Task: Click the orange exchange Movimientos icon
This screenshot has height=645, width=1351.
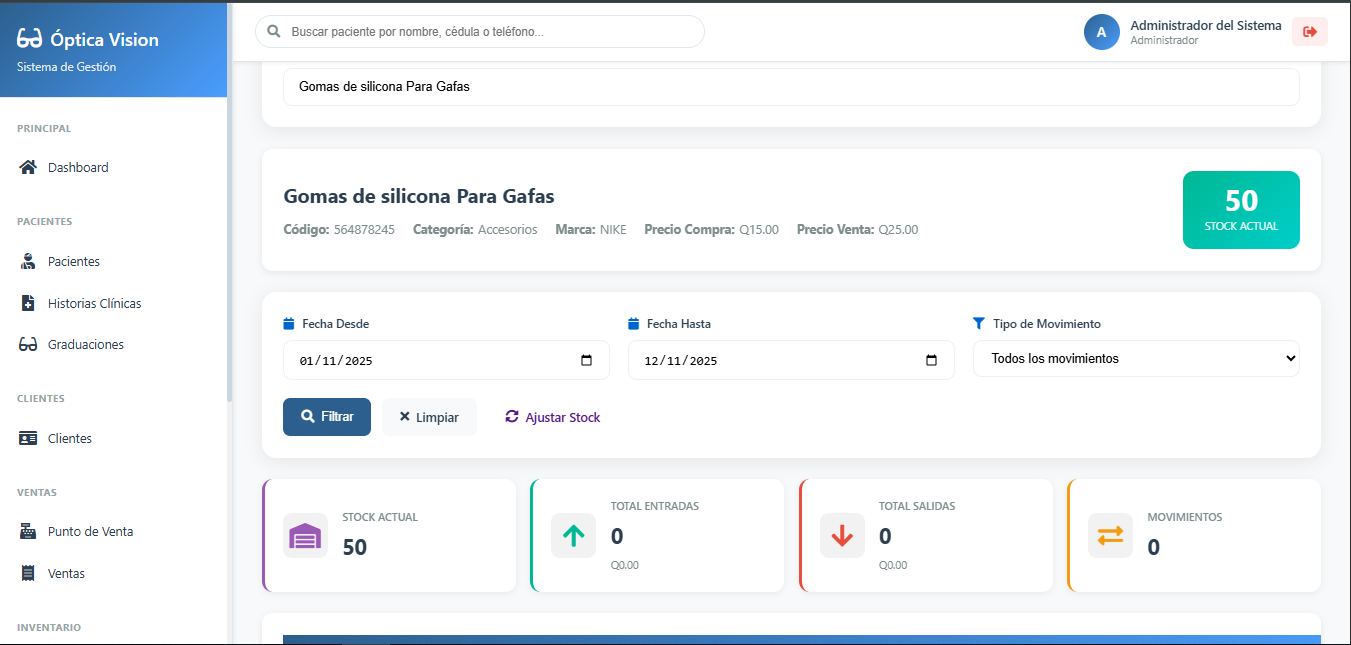Action: (1110, 536)
